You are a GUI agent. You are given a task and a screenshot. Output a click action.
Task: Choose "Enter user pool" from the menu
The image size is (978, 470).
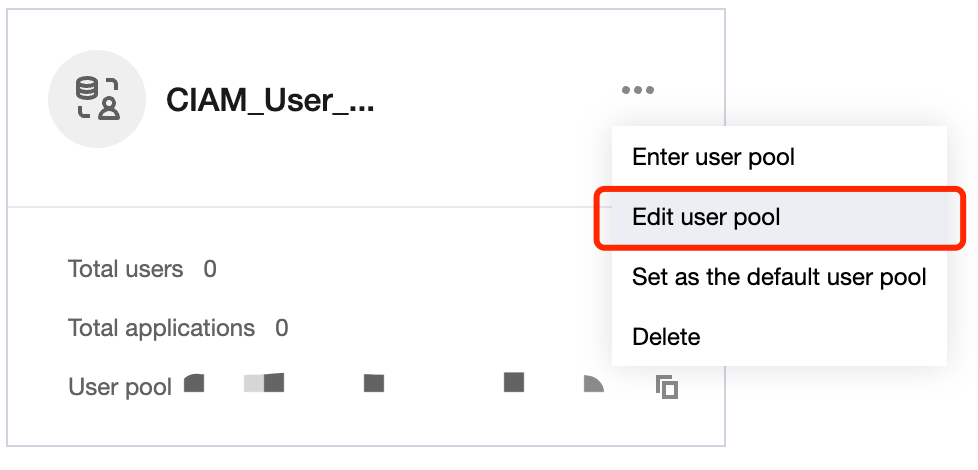(x=713, y=157)
